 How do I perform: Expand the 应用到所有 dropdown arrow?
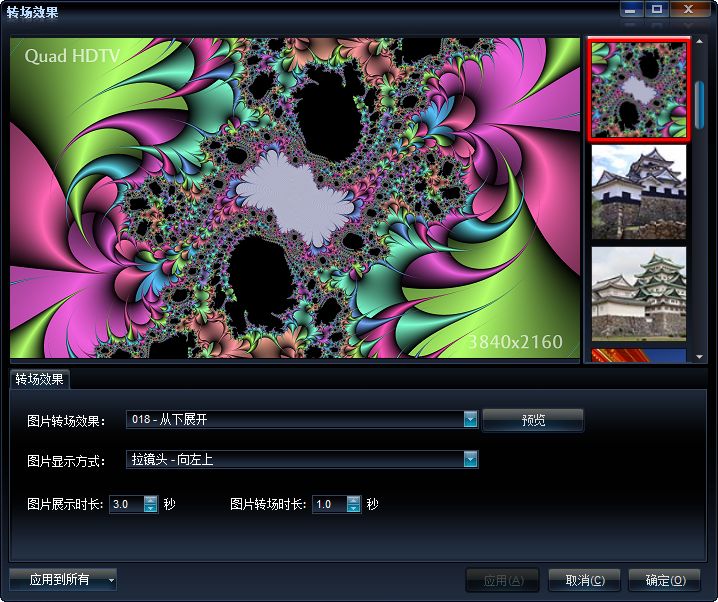[111, 580]
